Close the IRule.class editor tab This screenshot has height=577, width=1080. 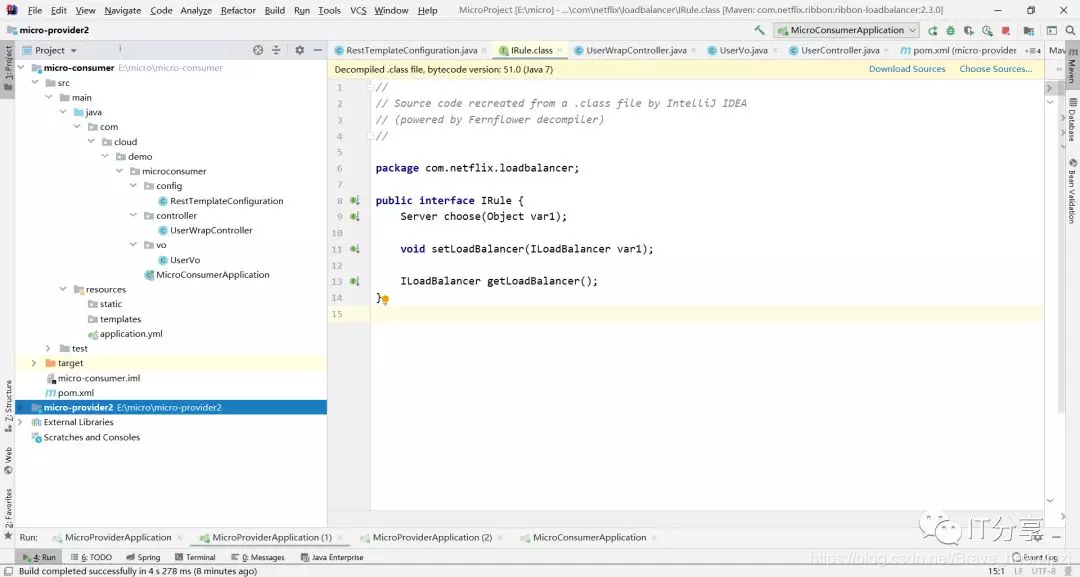point(560,50)
